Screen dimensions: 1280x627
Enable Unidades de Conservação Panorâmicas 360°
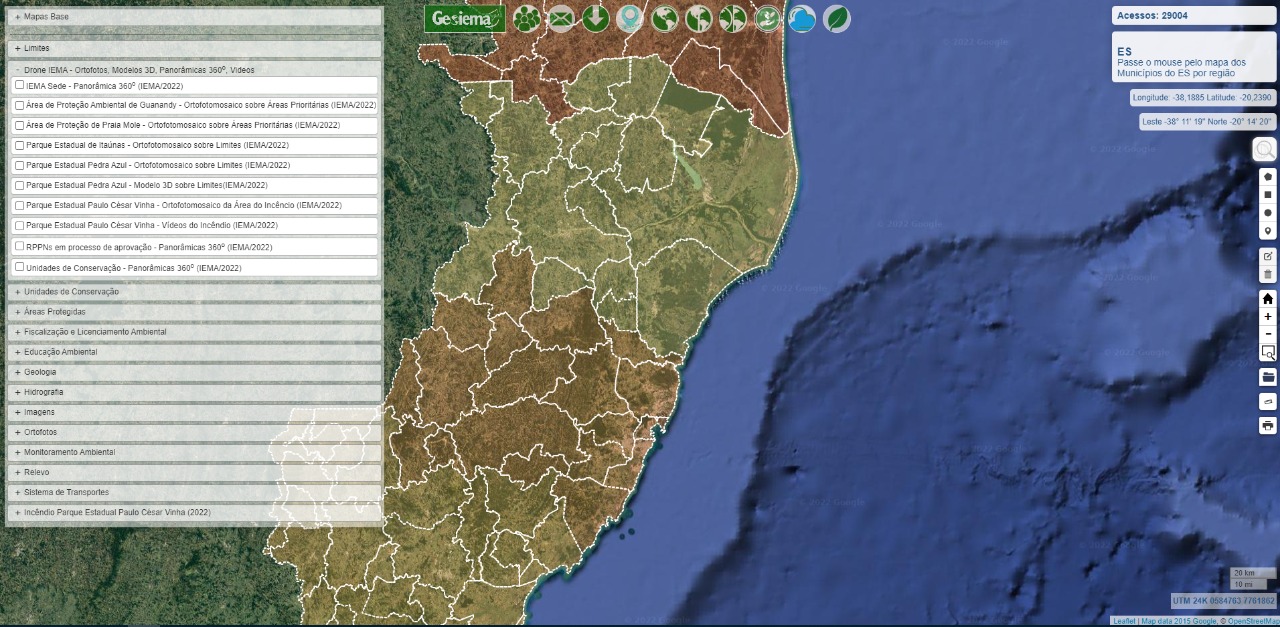point(20,267)
